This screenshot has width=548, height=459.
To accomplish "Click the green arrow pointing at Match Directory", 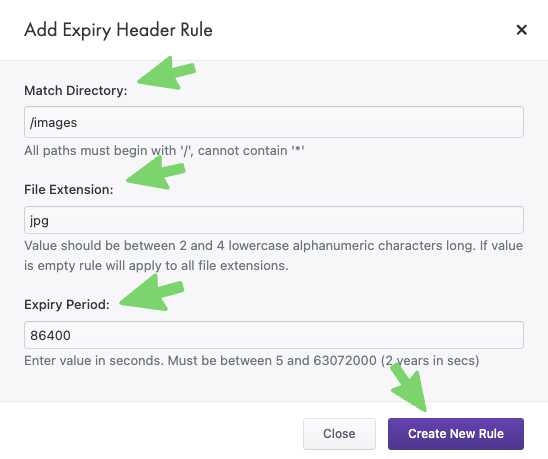I will (x=166, y=73).
